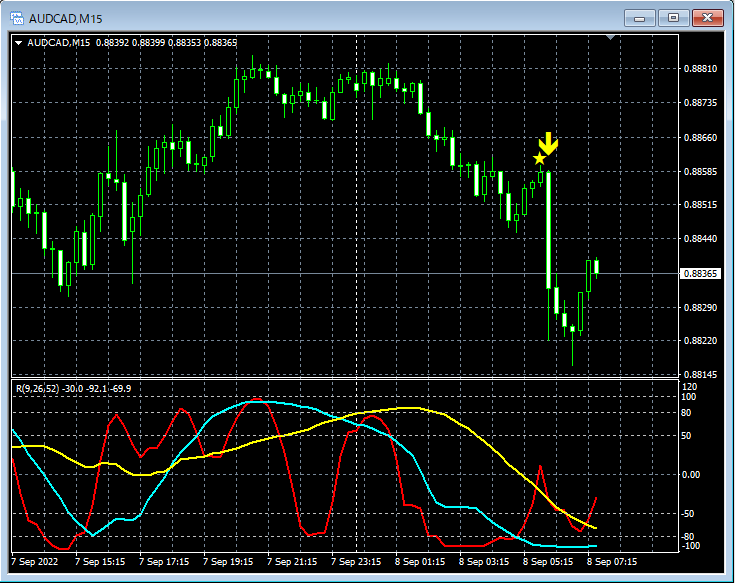Click the AUDCAD,M15 window title text
736x583 pixels.
click(66, 19)
